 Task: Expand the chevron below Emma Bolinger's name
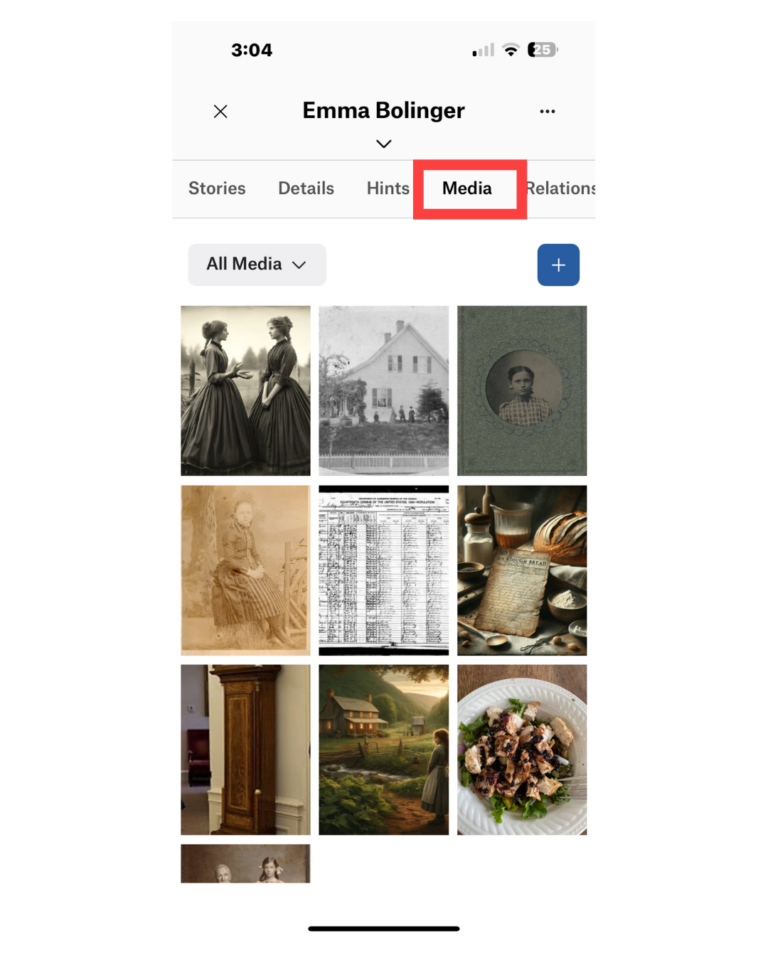pyautogui.click(x=383, y=144)
